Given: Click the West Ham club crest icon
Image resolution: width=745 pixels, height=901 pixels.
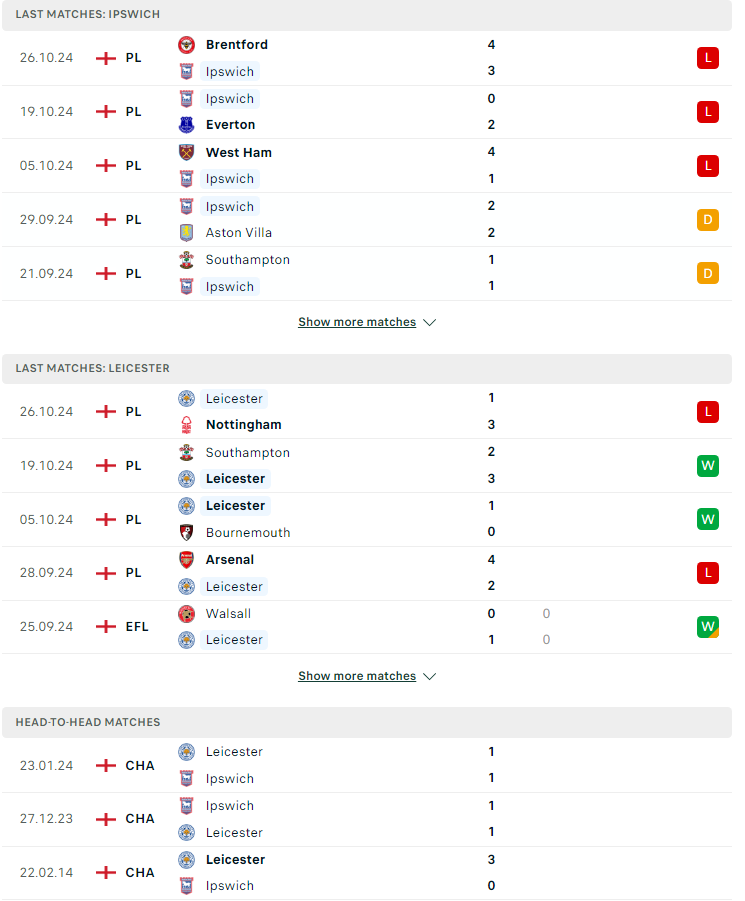Looking at the screenshot, I should coord(186,152).
